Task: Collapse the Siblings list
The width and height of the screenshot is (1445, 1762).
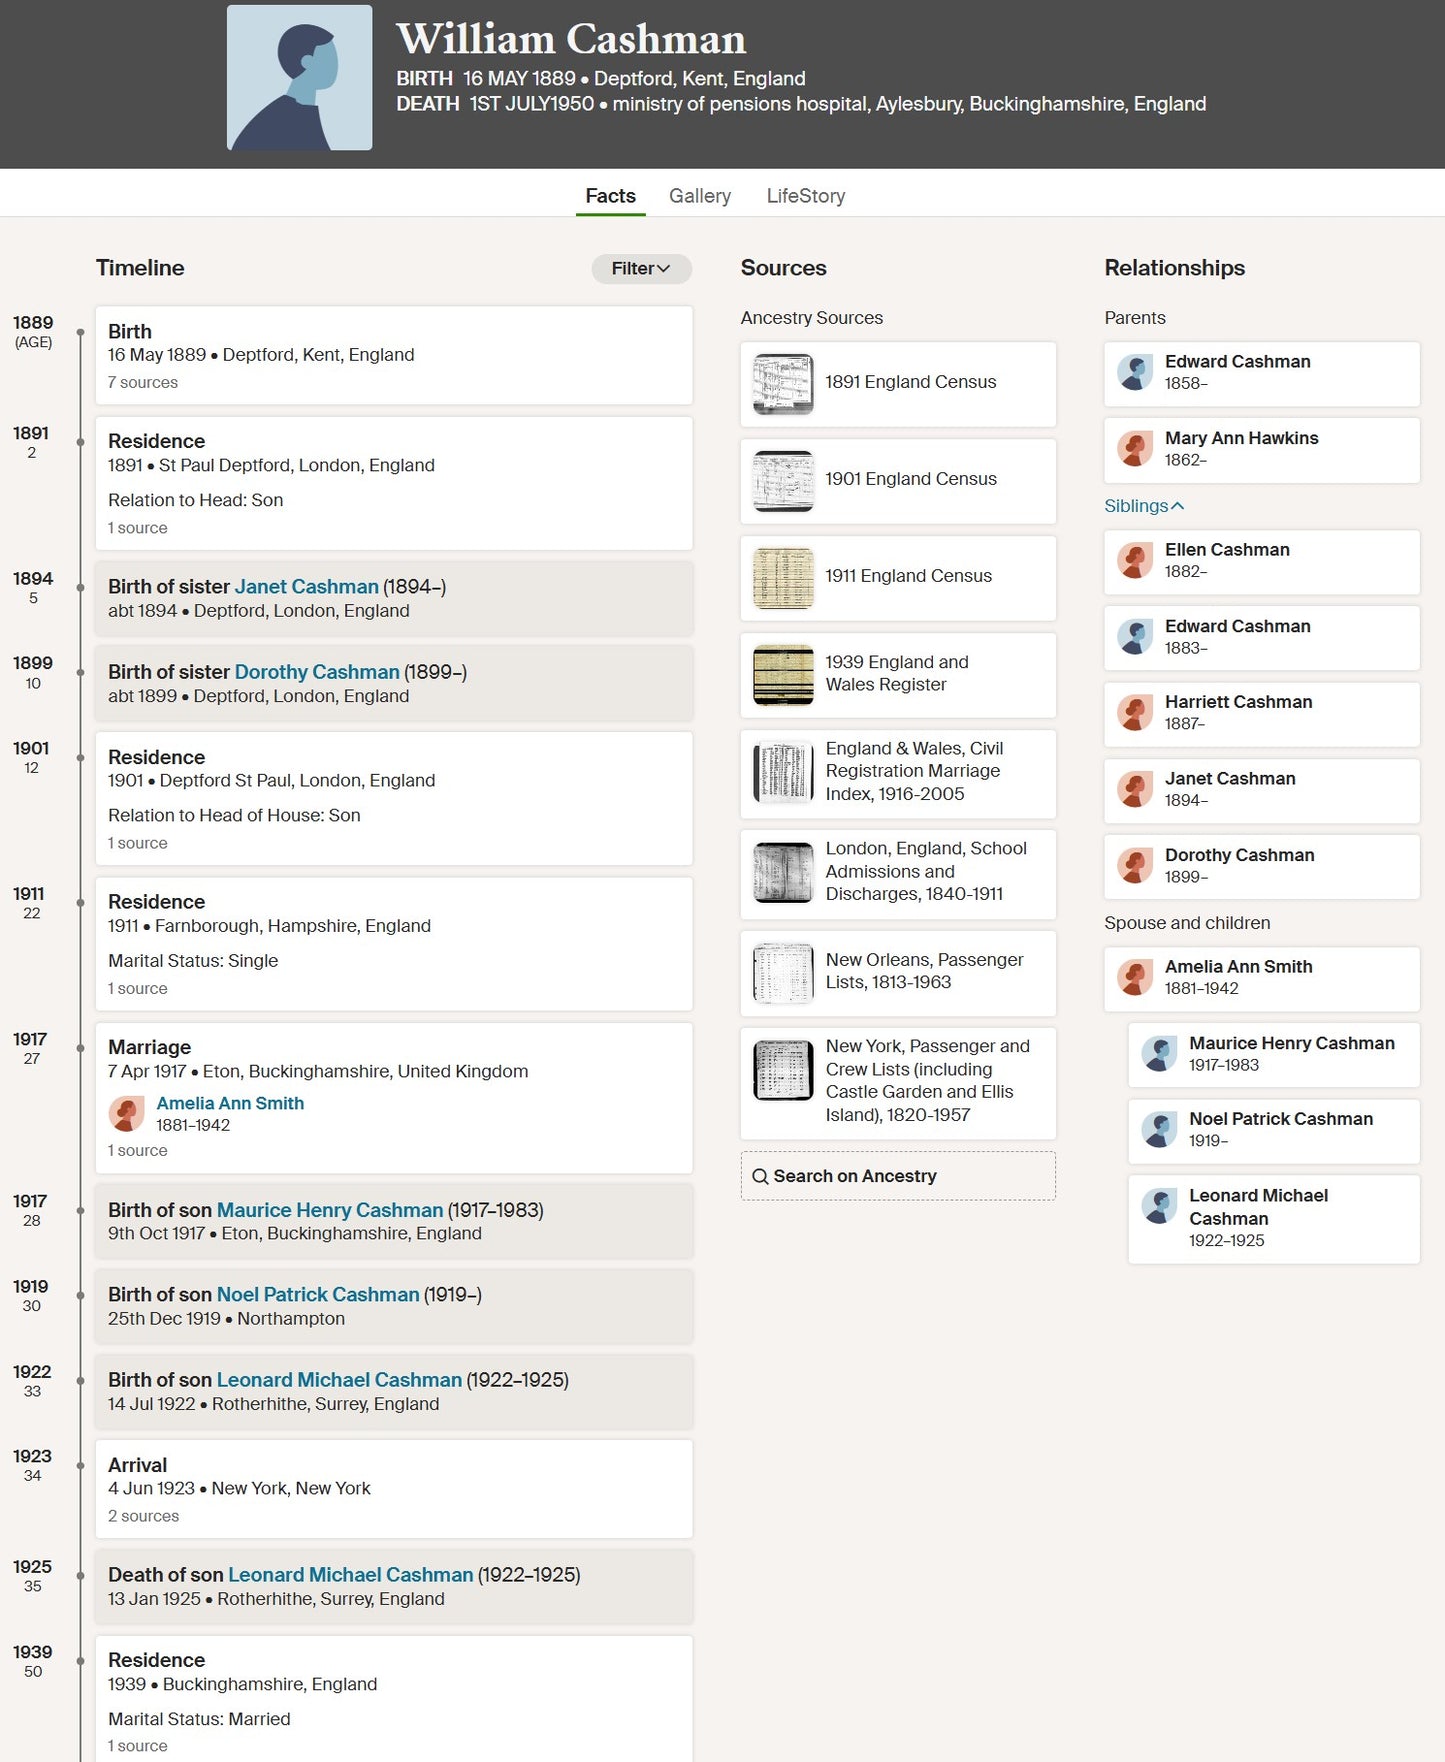Action: point(1144,506)
